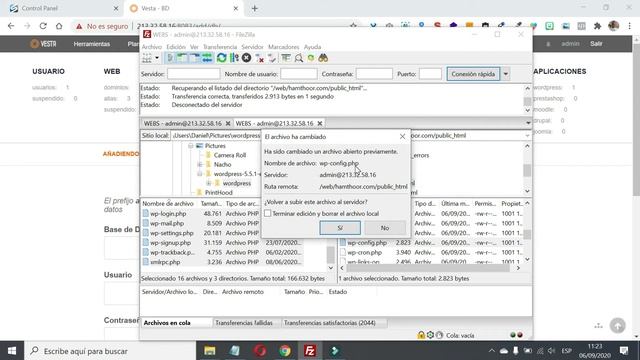Select wp-config.php in the remote file list
Screen dimensions: 640x360
367,243
